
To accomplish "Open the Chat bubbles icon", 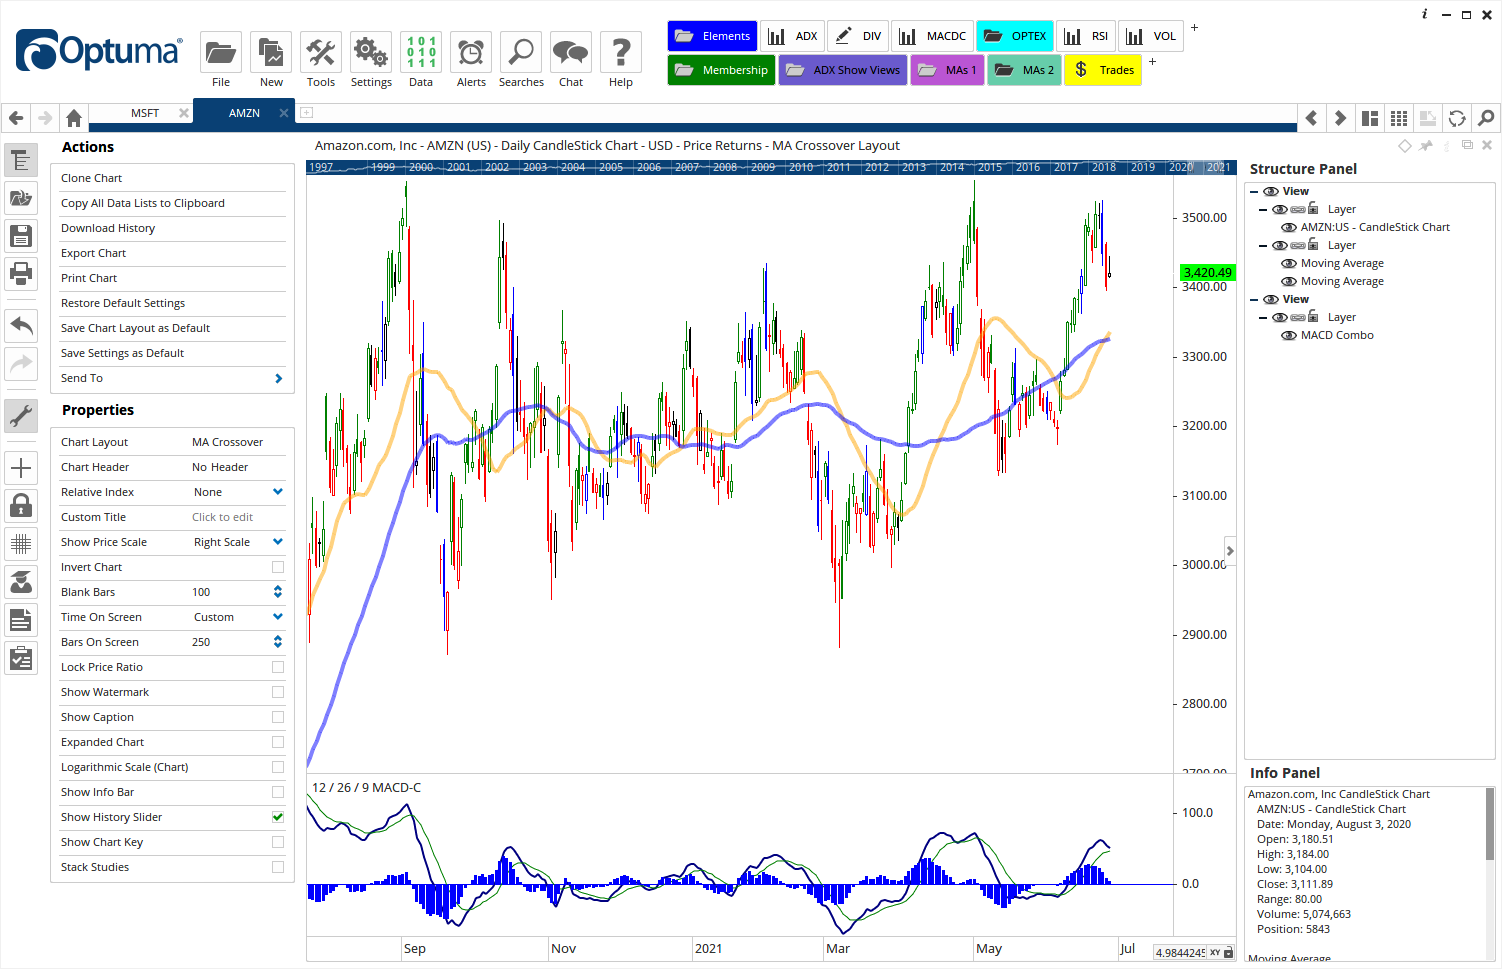I will point(571,52).
